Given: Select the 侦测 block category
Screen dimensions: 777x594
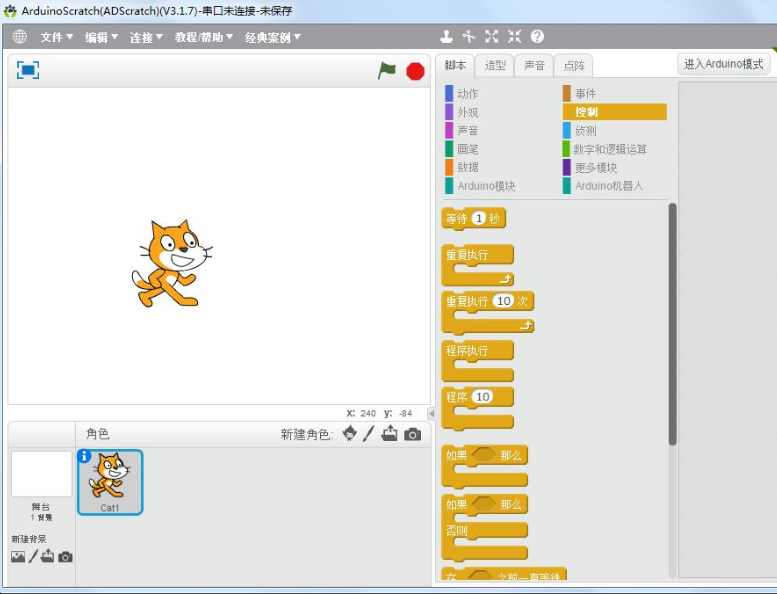Looking at the screenshot, I should click(580, 130).
